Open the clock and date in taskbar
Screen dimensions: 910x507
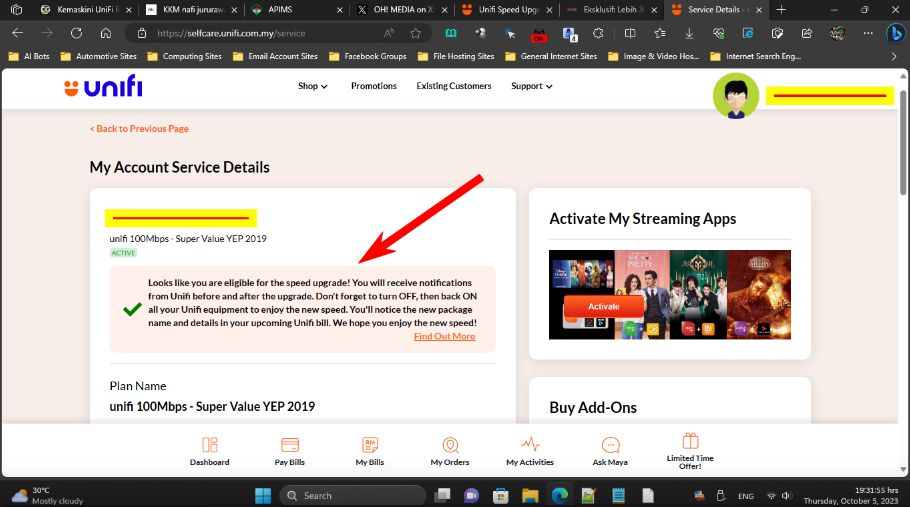pos(851,495)
